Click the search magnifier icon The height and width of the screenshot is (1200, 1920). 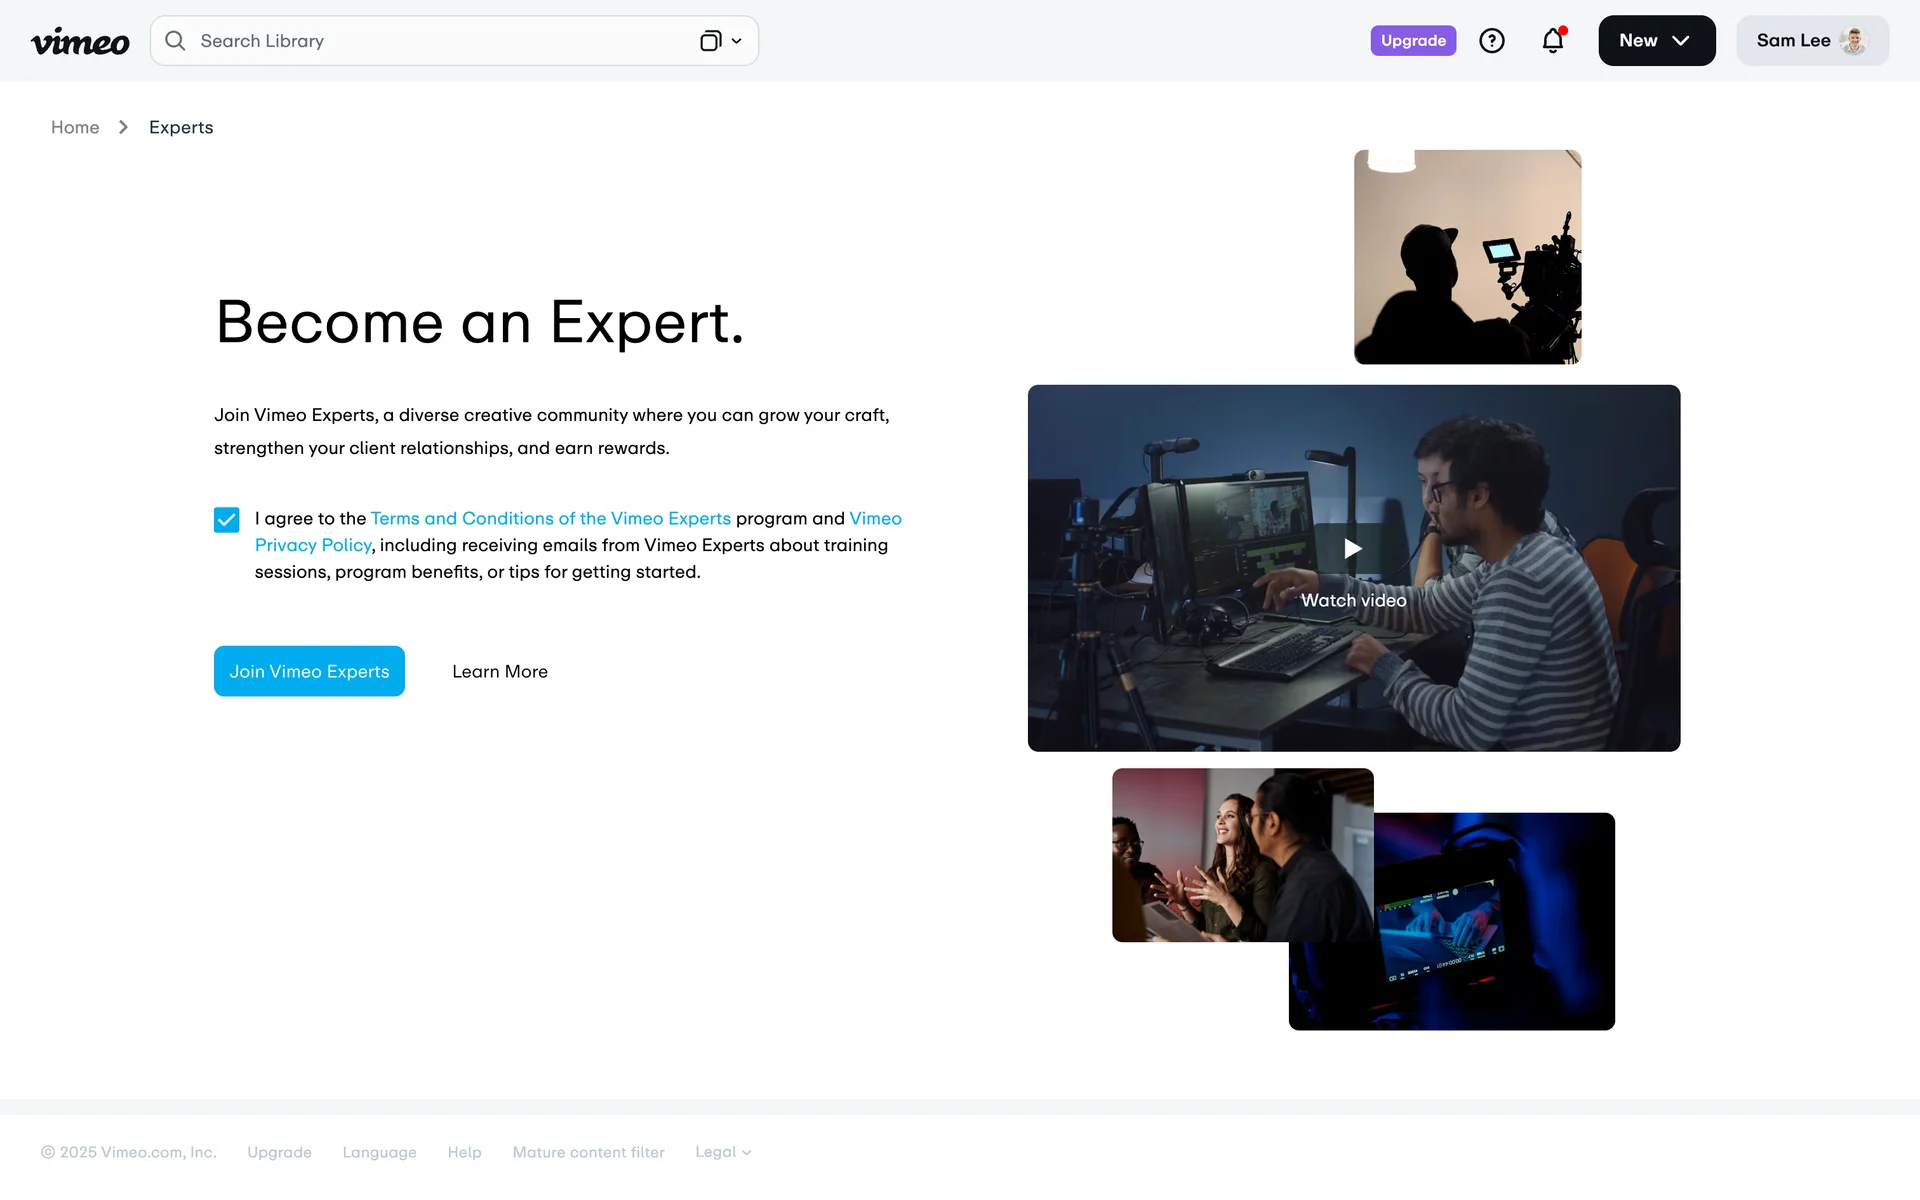coord(175,41)
